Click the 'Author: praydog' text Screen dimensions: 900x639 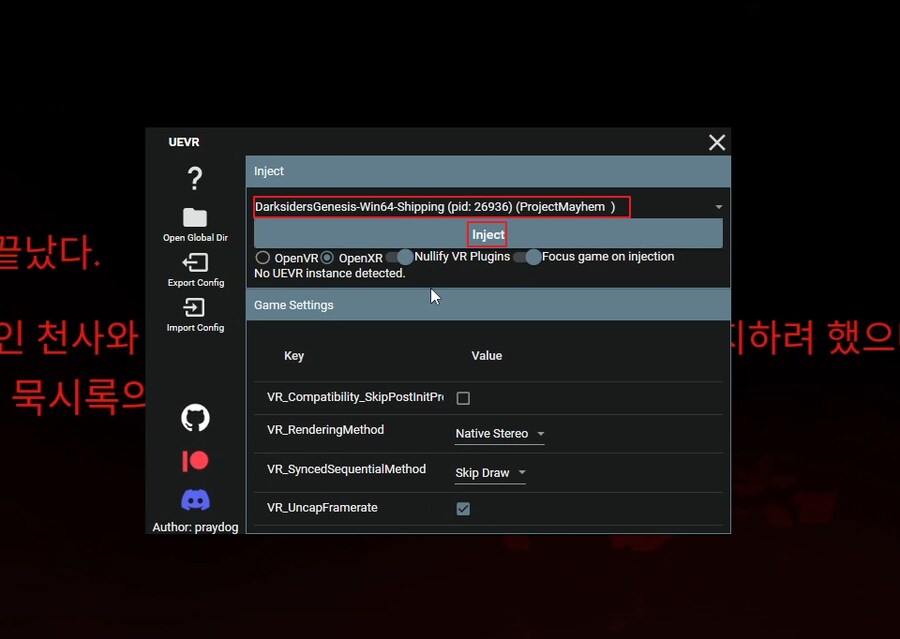pos(195,527)
